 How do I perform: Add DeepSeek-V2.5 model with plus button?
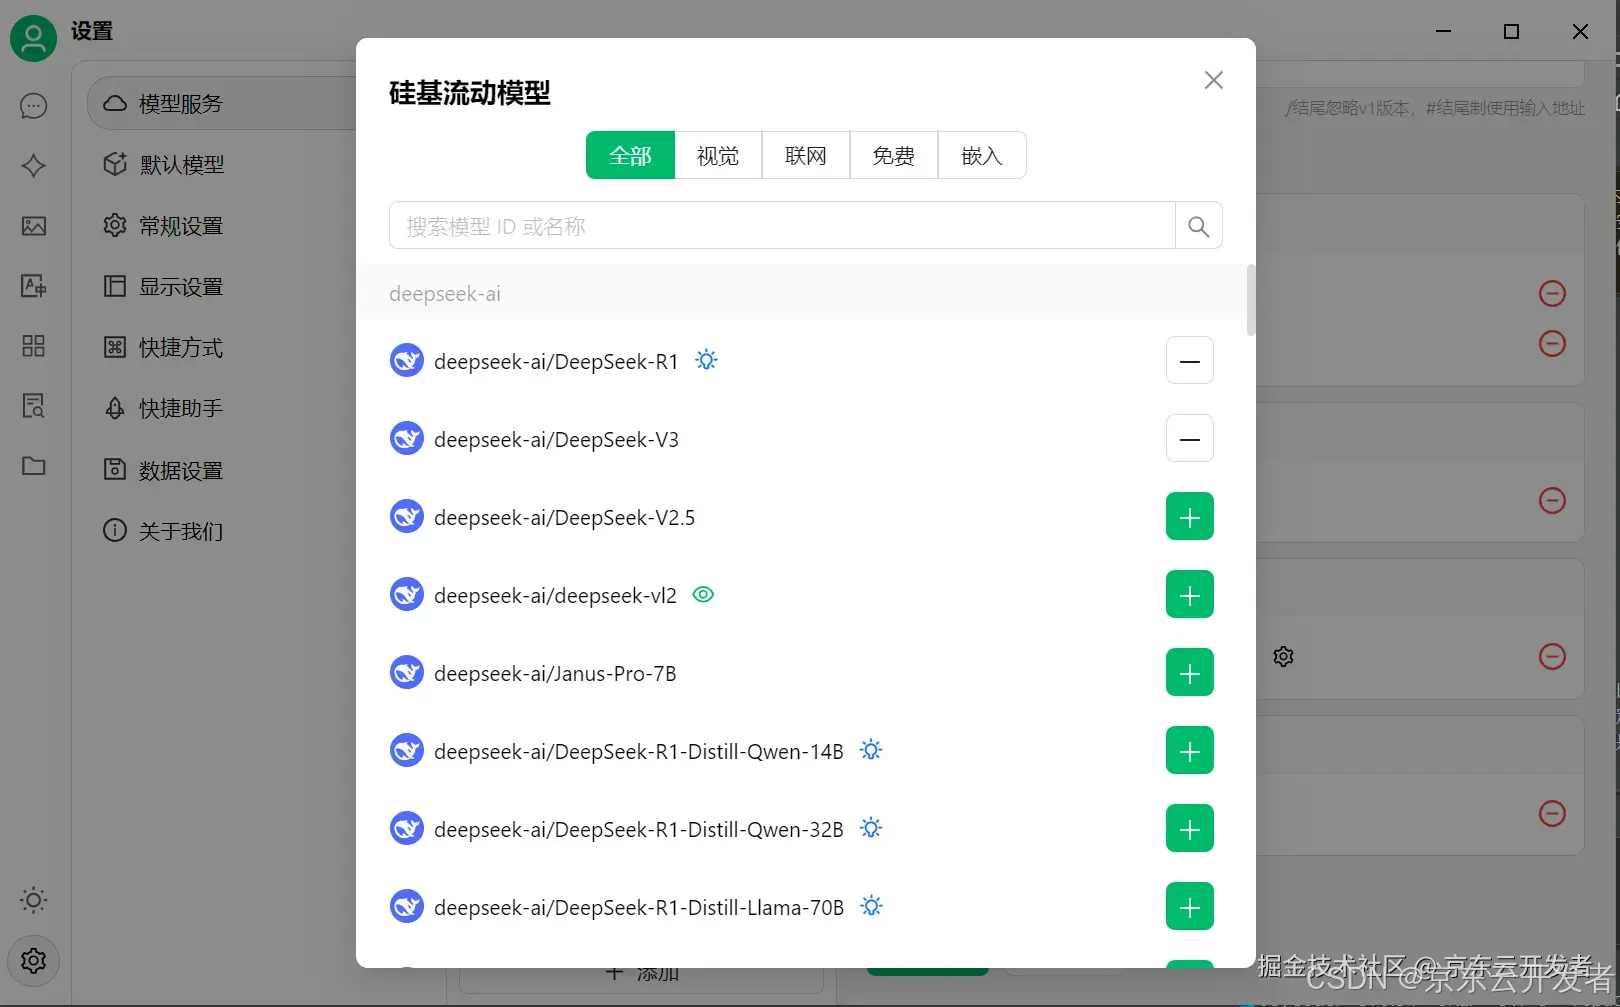coord(1190,517)
